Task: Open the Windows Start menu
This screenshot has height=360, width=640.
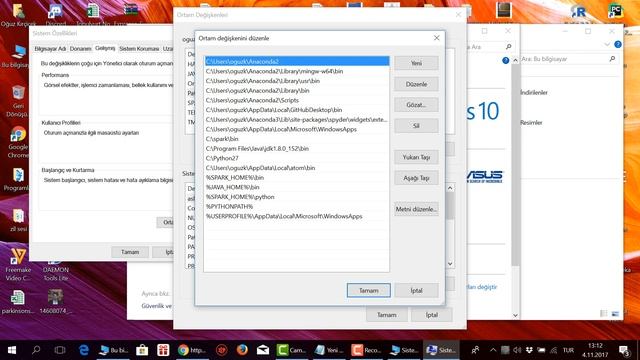Action: (x=12, y=350)
